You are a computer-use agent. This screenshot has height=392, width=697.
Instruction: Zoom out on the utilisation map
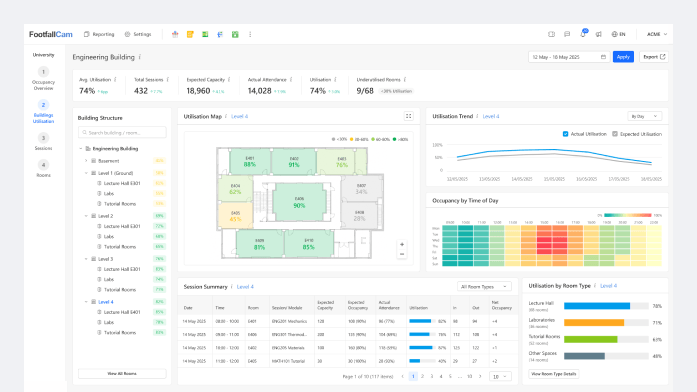click(x=402, y=254)
